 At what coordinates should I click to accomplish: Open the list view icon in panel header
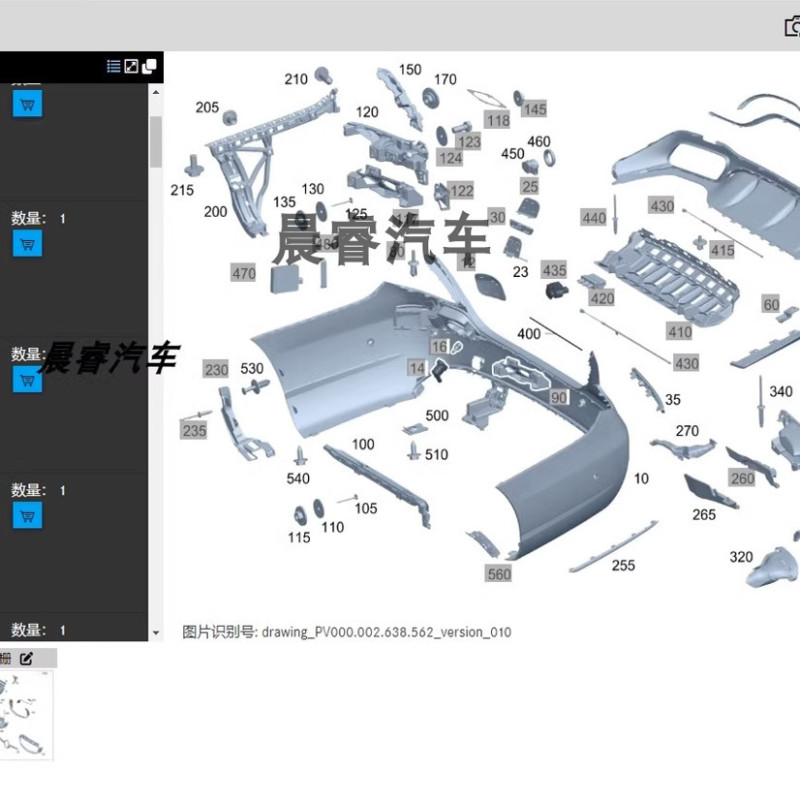point(113,66)
